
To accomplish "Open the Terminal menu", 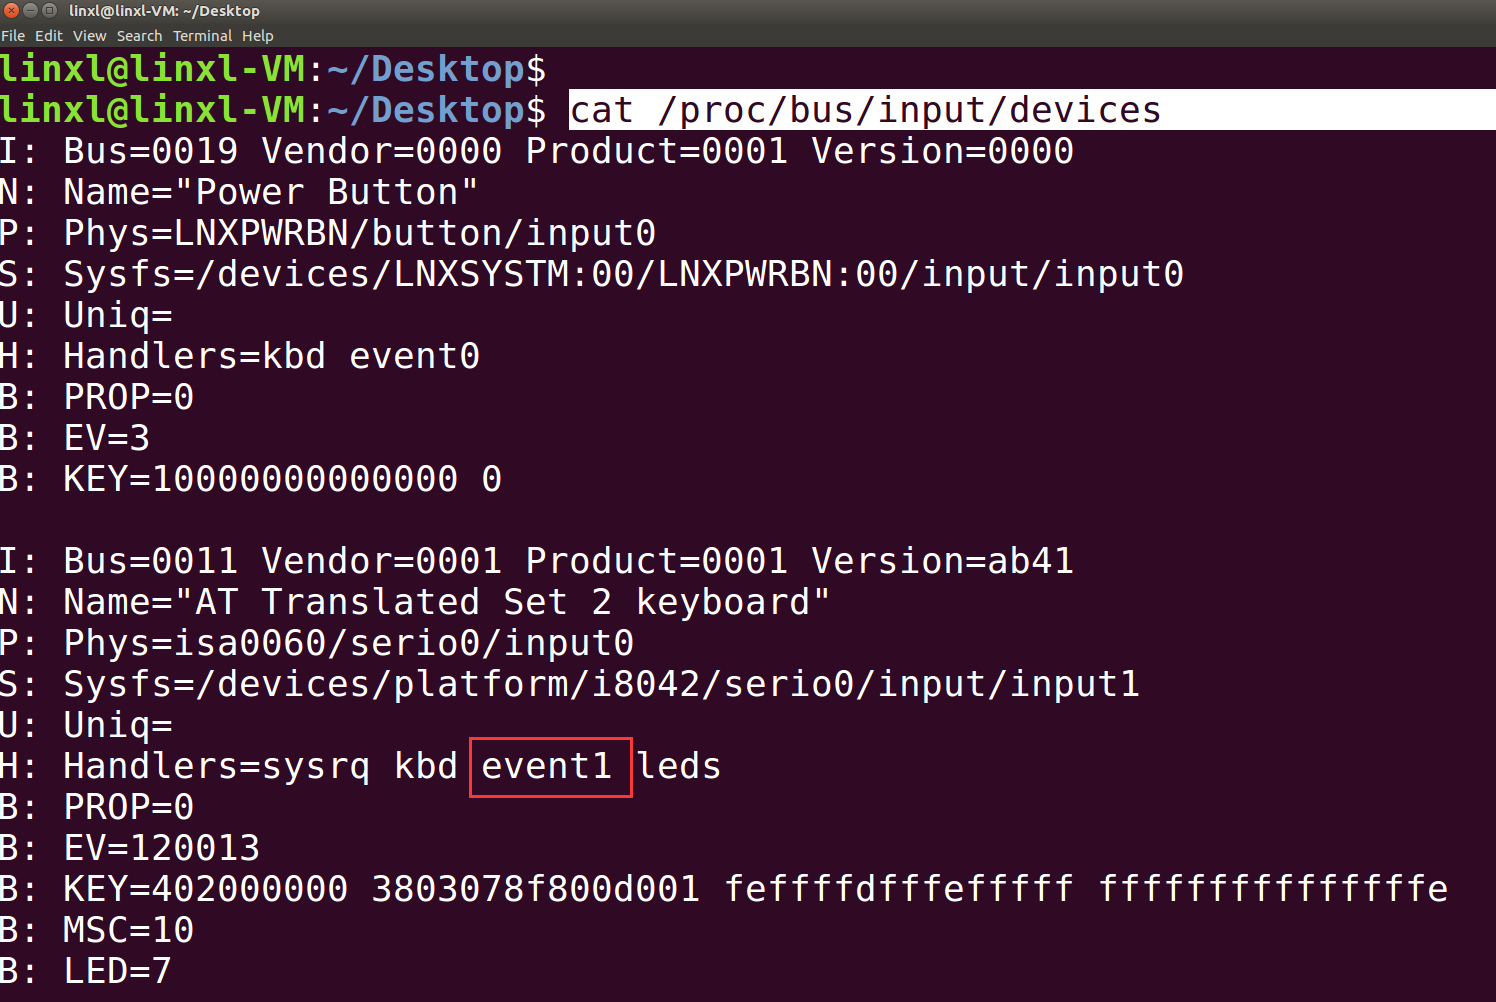I will click(x=202, y=35).
